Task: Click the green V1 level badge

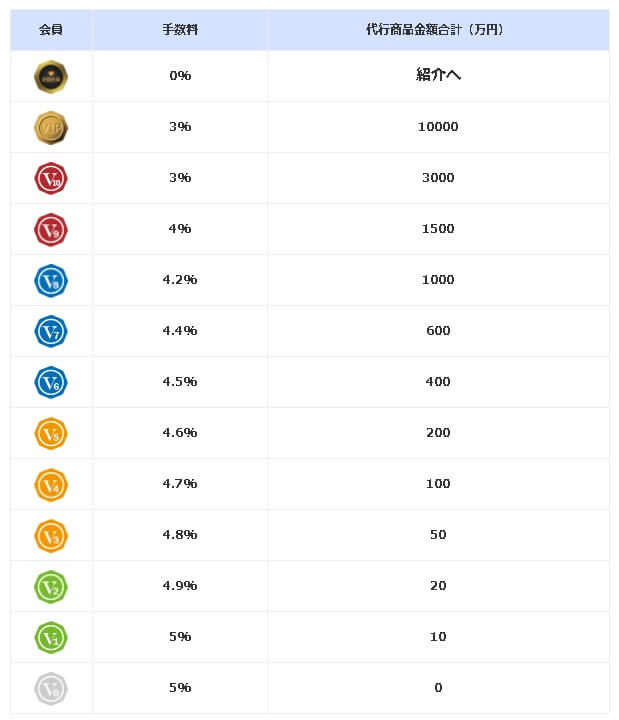Action: 50,637
